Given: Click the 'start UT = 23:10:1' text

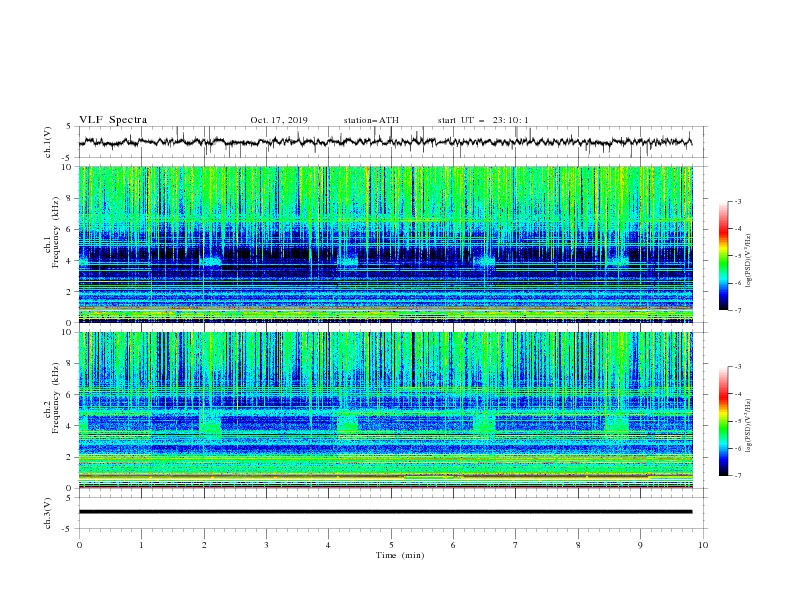Looking at the screenshot, I should (483, 120).
